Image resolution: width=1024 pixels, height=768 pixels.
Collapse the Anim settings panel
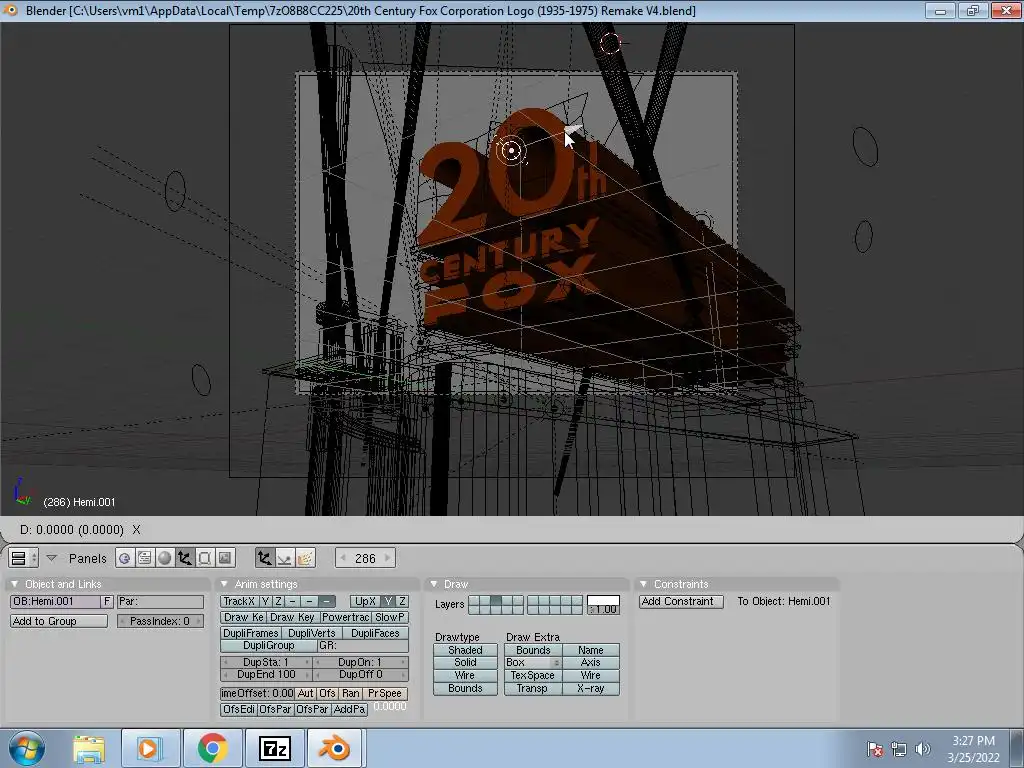224,584
